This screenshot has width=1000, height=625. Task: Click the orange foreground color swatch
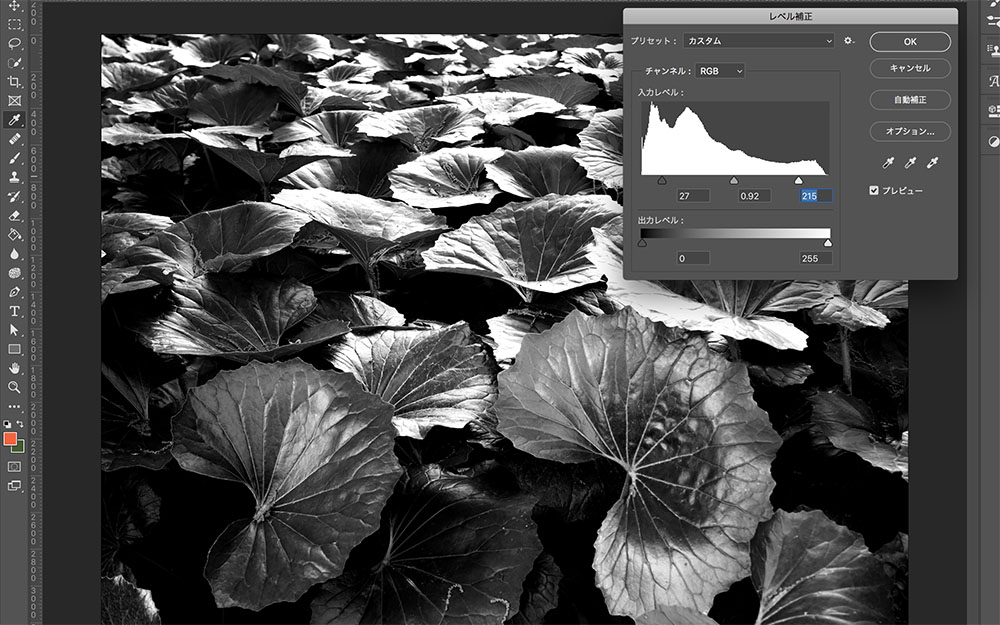(x=10, y=438)
